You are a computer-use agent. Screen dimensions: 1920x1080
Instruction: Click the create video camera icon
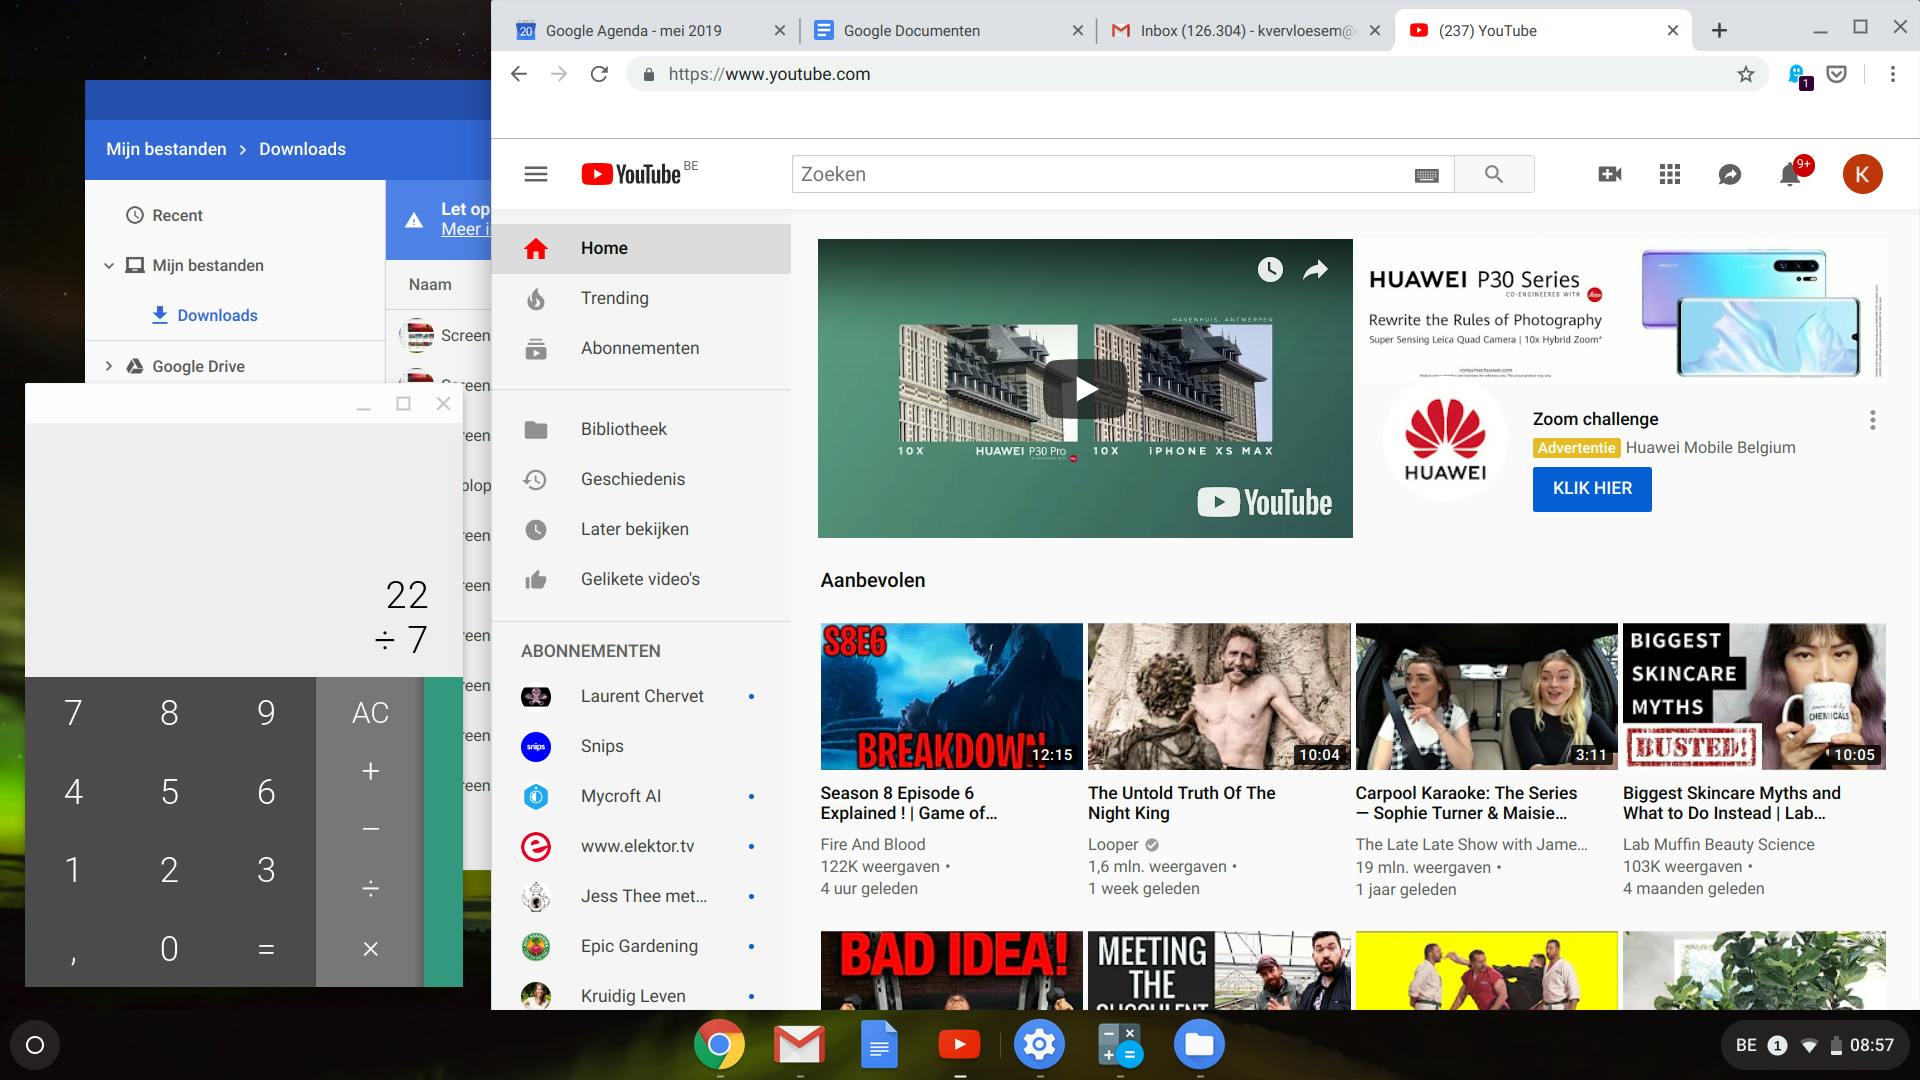[x=1610, y=174]
